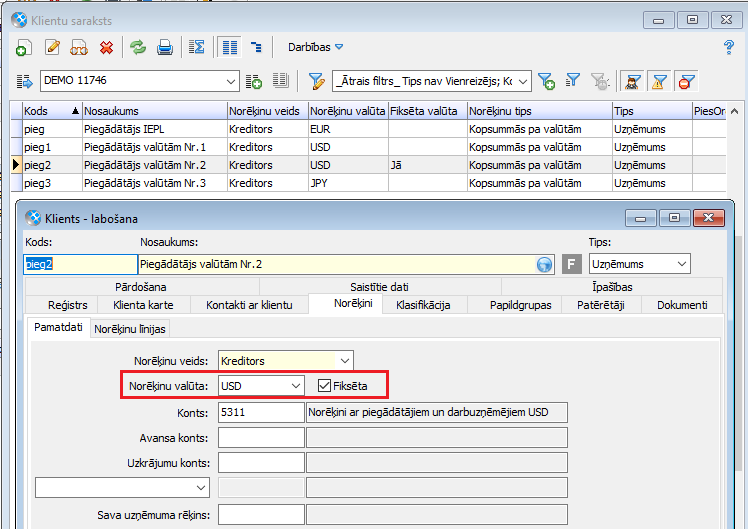Click the edit record pencil icon
This screenshot has height=529, width=748.
pyautogui.click(x=52, y=47)
